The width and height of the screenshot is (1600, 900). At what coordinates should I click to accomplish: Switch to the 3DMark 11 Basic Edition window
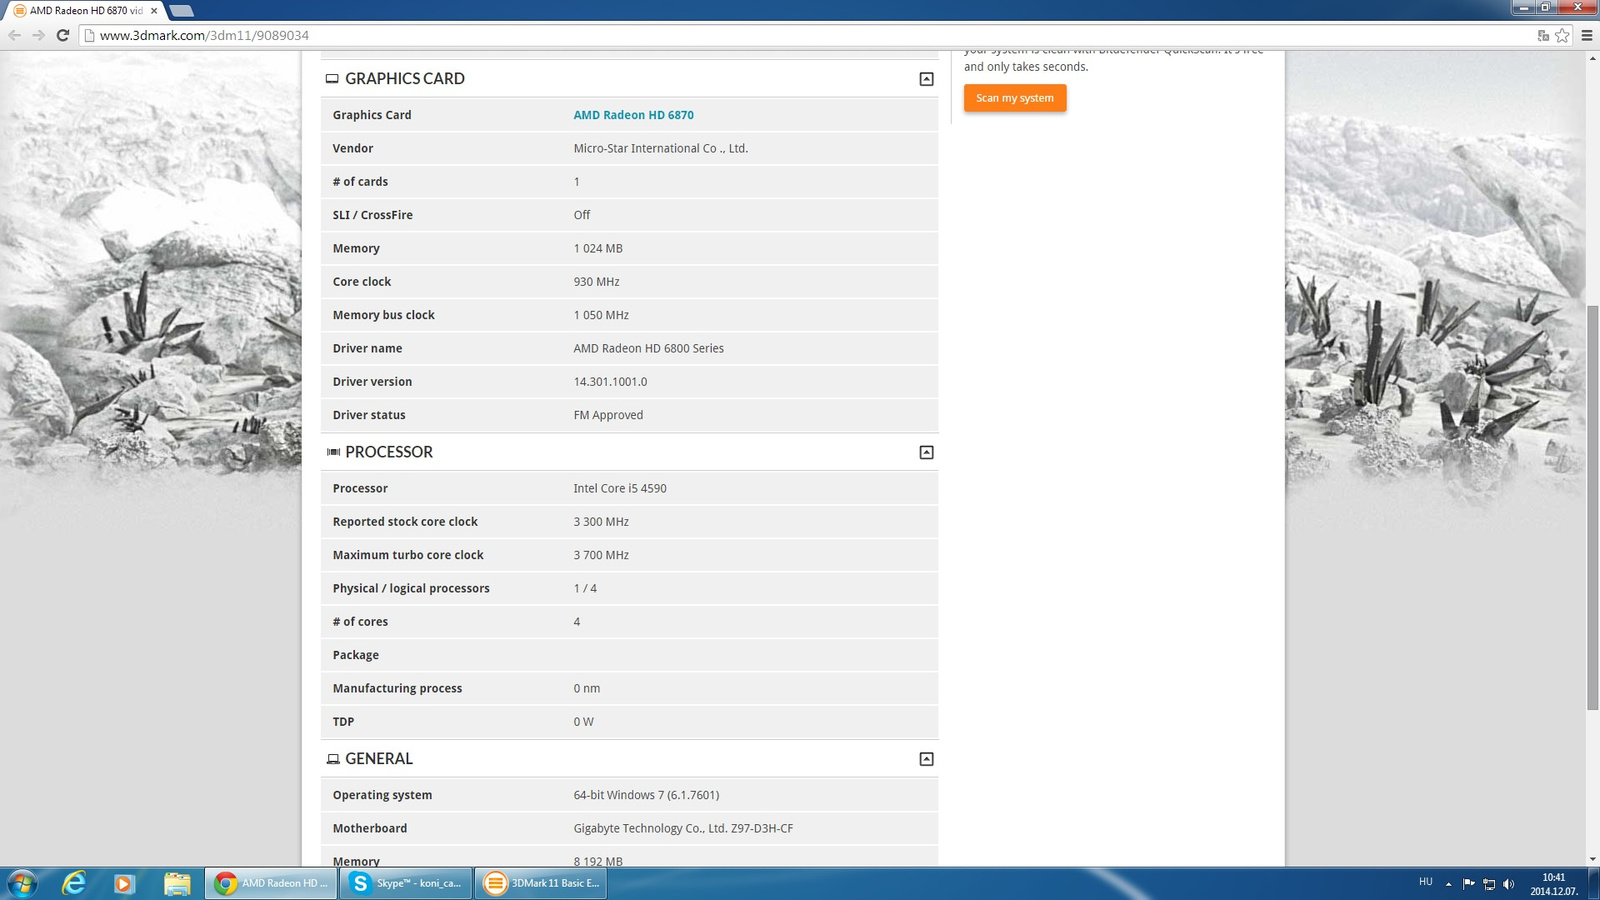click(x=540, y=883)
